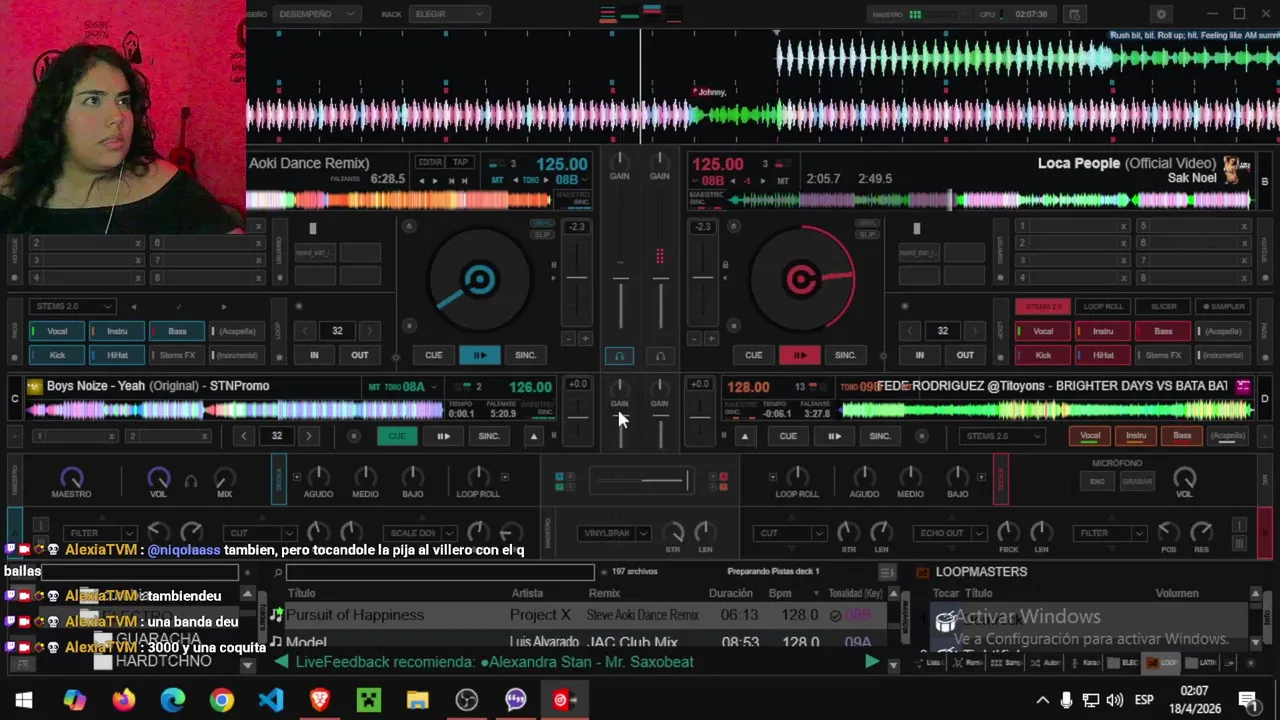1280x720 pixels.
Task: Click headphone cue icon for right channel
Action: [660, 355]
